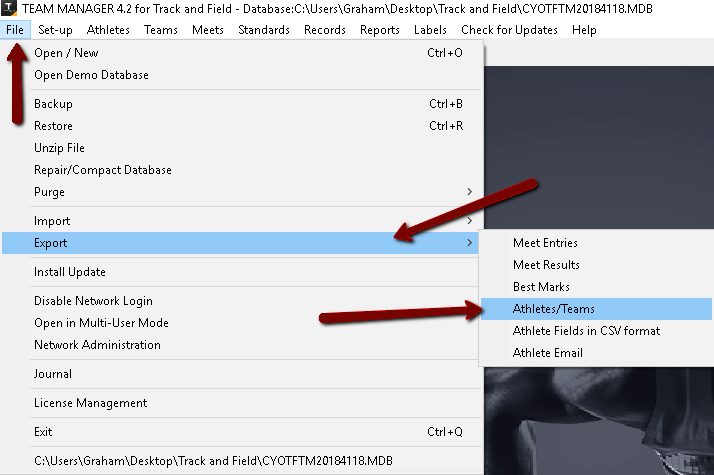Screen dimensions: 714x475
Task: Select Open in Multi-User Mode
Action: (241, 323)
